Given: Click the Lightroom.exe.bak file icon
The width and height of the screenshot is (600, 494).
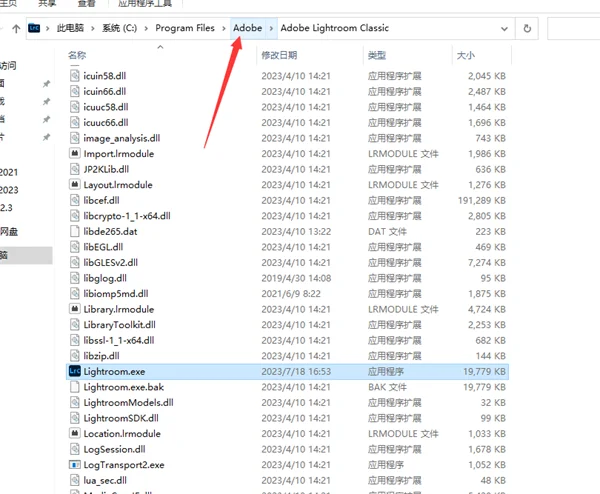Looking at the screenshot, I should click(75, 387).
